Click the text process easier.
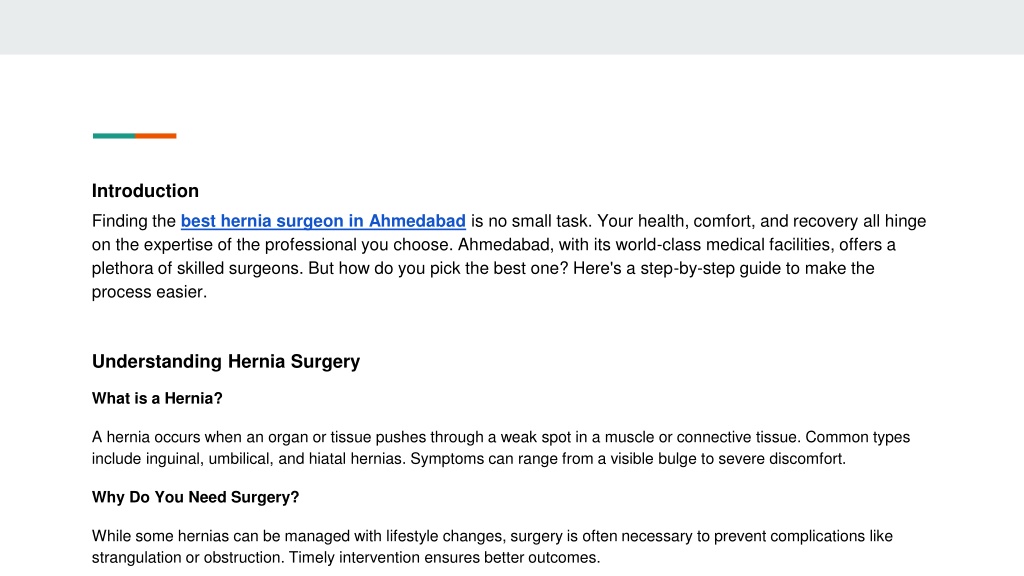Viewport: 1024px width, 576px height. pyautogui.click(x=149, y=292)
